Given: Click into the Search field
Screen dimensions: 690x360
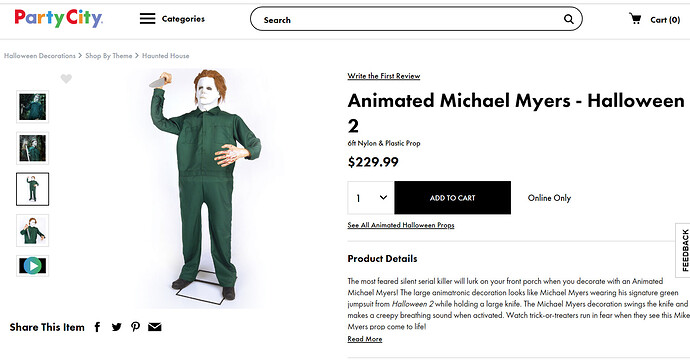Looking at the screenshot, I should (409, 19).
